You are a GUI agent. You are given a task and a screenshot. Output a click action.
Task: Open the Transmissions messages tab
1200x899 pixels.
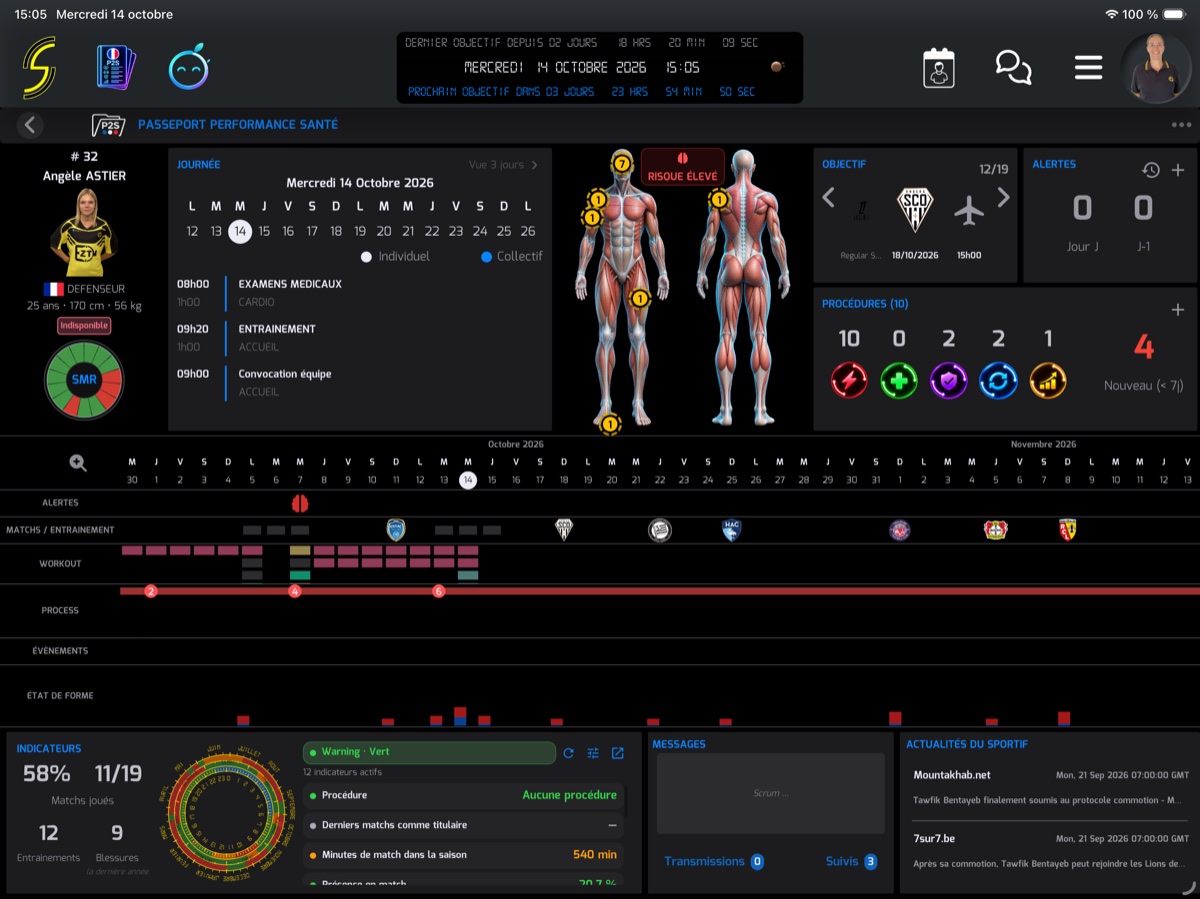pos(714,861)
